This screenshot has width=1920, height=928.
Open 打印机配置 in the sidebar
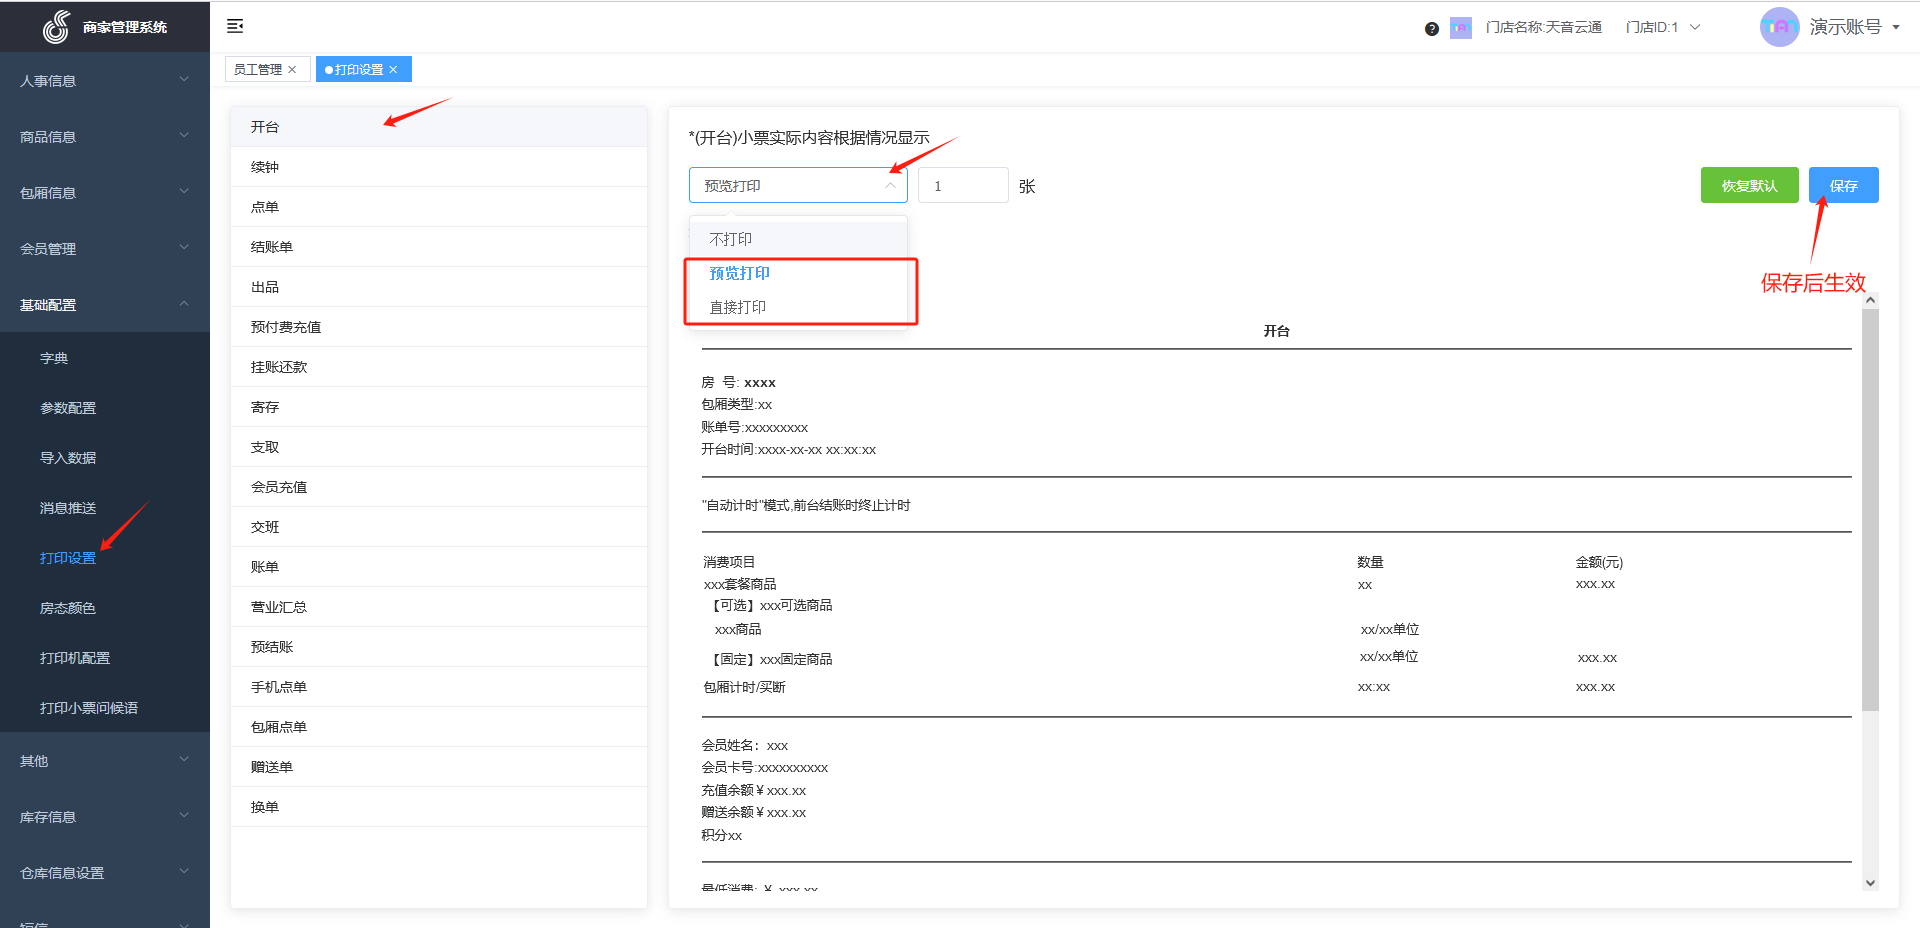click(105, 658)
